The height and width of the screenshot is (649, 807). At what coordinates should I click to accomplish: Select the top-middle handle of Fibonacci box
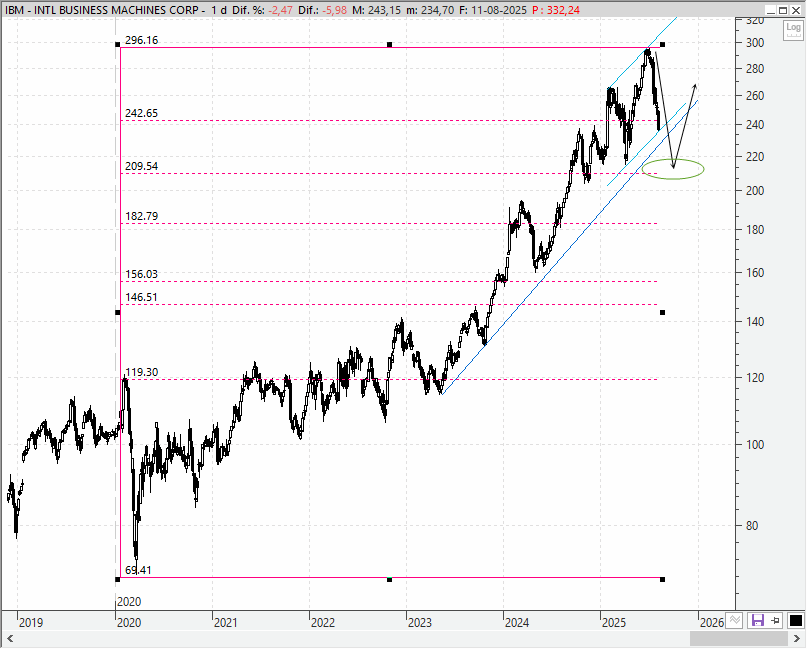coord(390,45)
